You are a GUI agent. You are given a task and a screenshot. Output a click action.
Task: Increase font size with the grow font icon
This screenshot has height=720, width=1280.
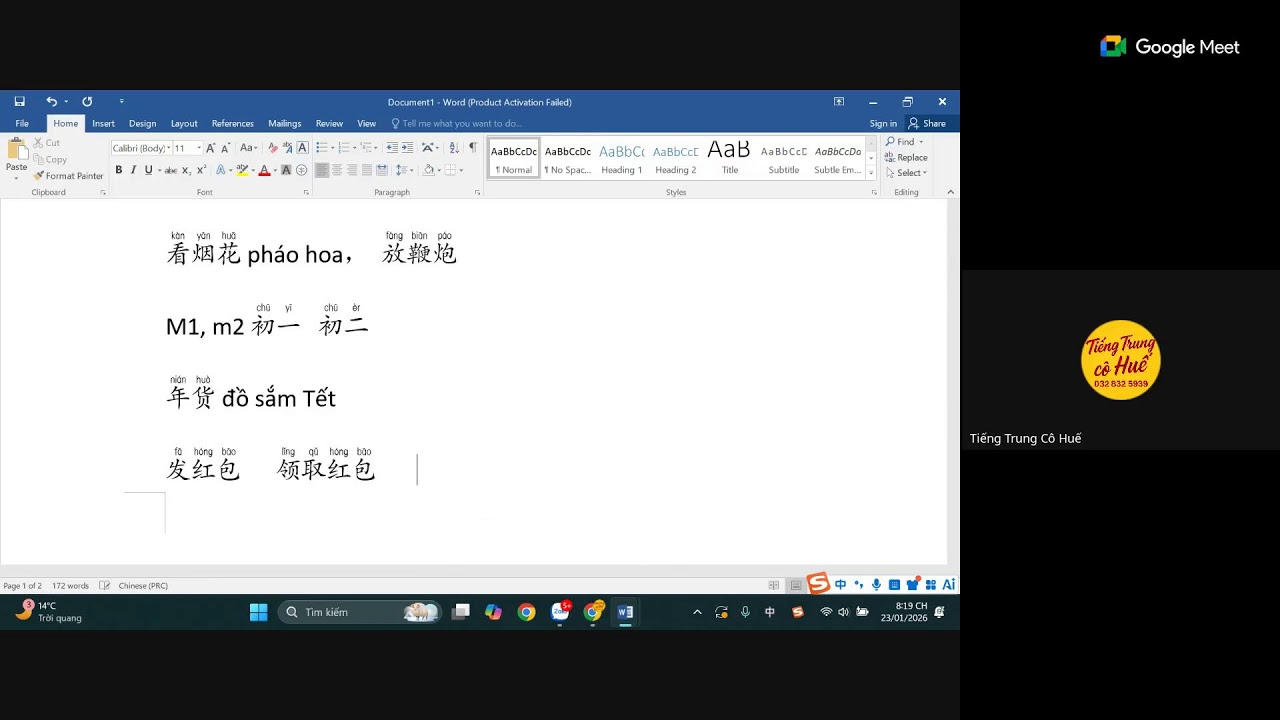(x=210, y=148)
